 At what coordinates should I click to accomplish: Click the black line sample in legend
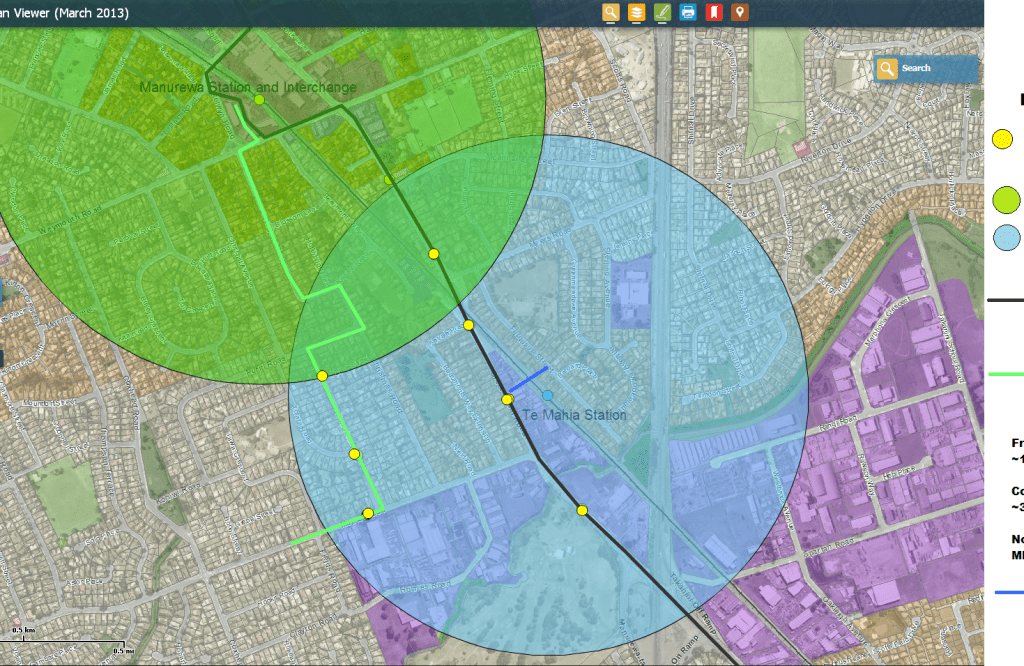[x=1006, y=299]
